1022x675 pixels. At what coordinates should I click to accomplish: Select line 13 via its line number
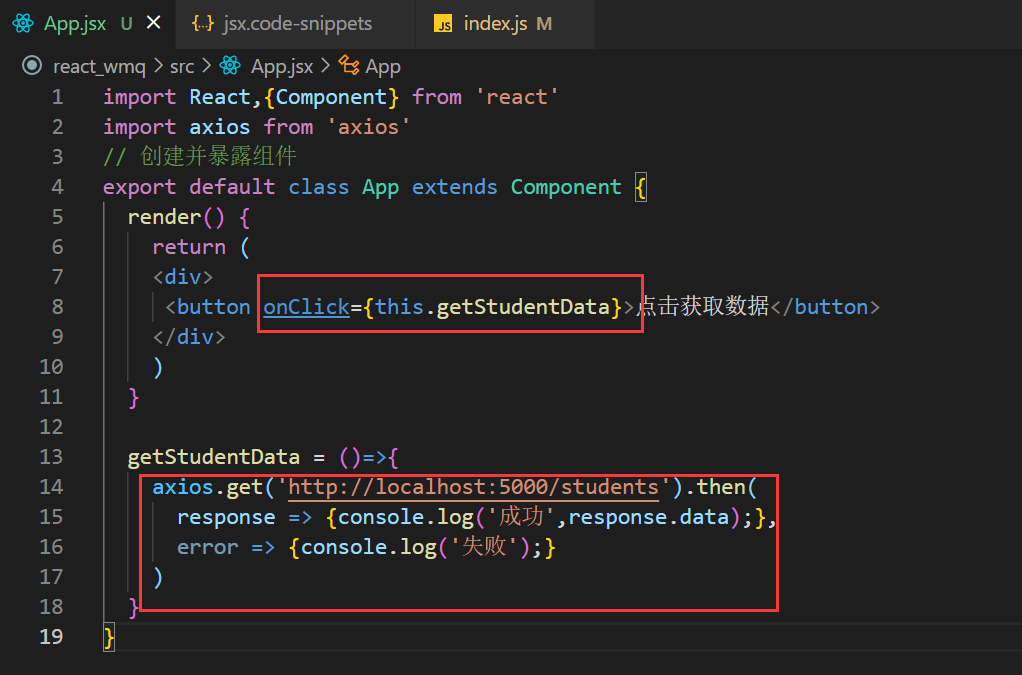coord(51,457)
